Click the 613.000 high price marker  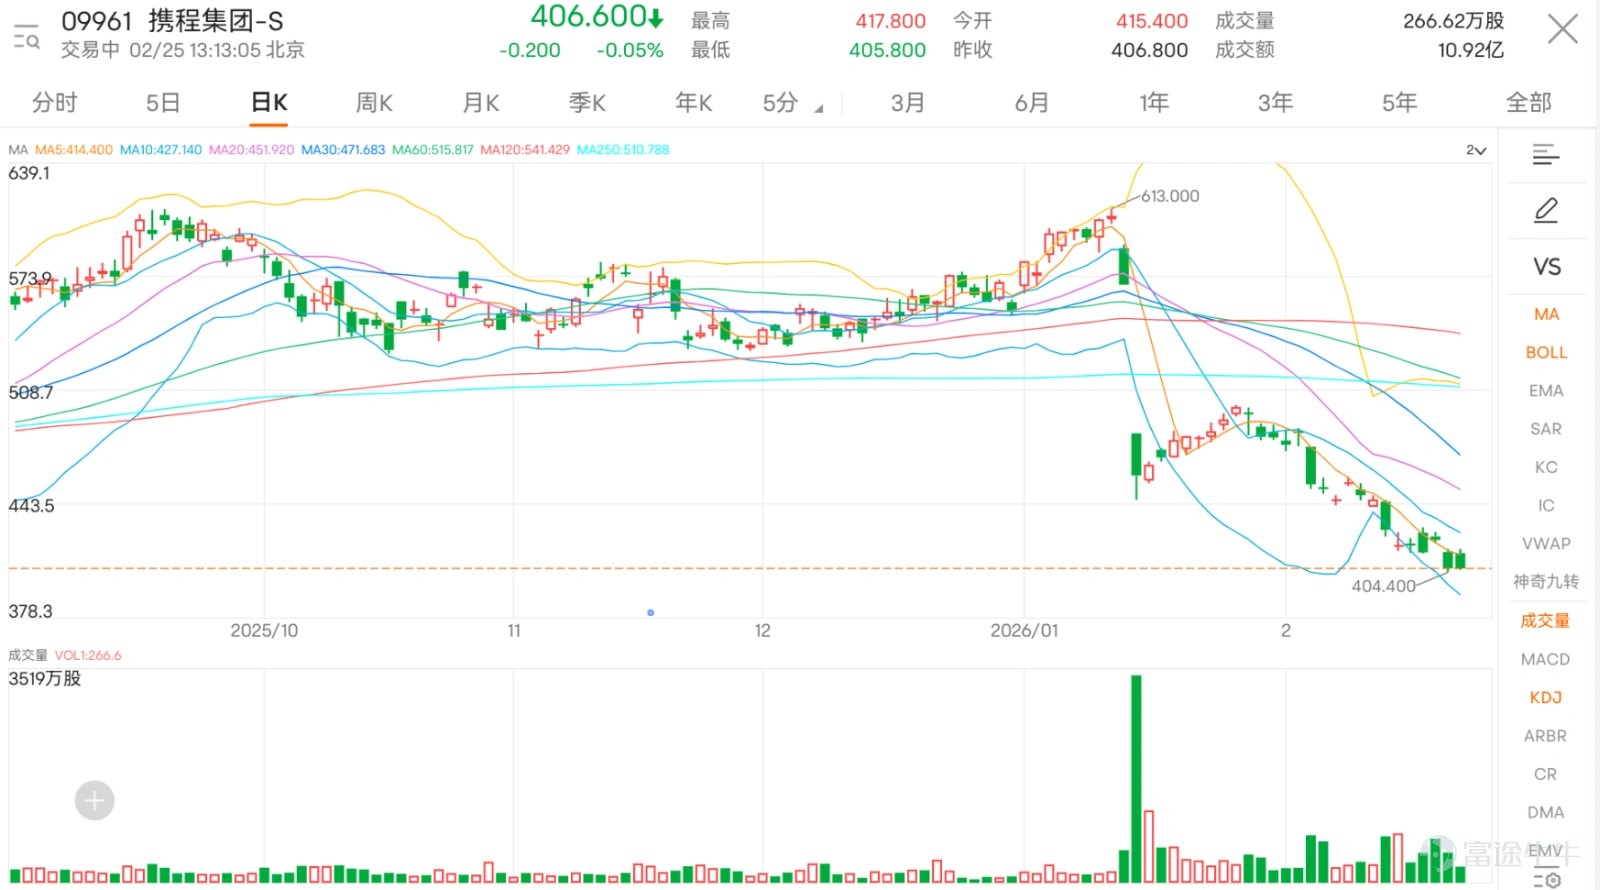click(1170, 196)
